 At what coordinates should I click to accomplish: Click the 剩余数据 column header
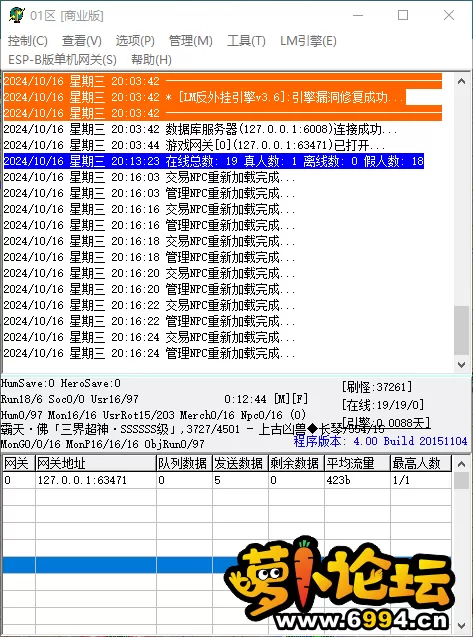tap(296, 463)
